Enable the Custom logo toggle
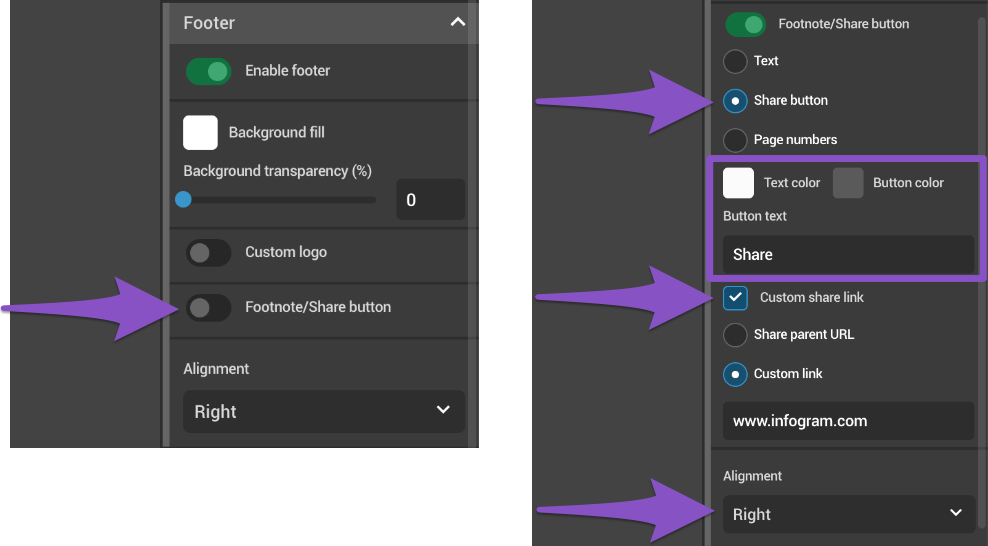This screenshot has height=546, width=988. pos(208,253)
